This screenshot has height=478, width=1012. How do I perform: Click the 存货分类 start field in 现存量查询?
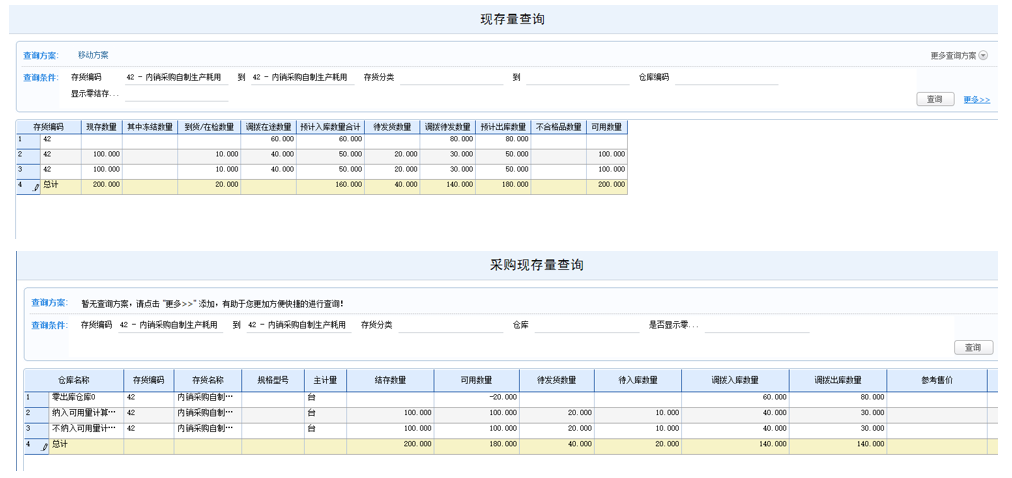[x=451, y=77]
